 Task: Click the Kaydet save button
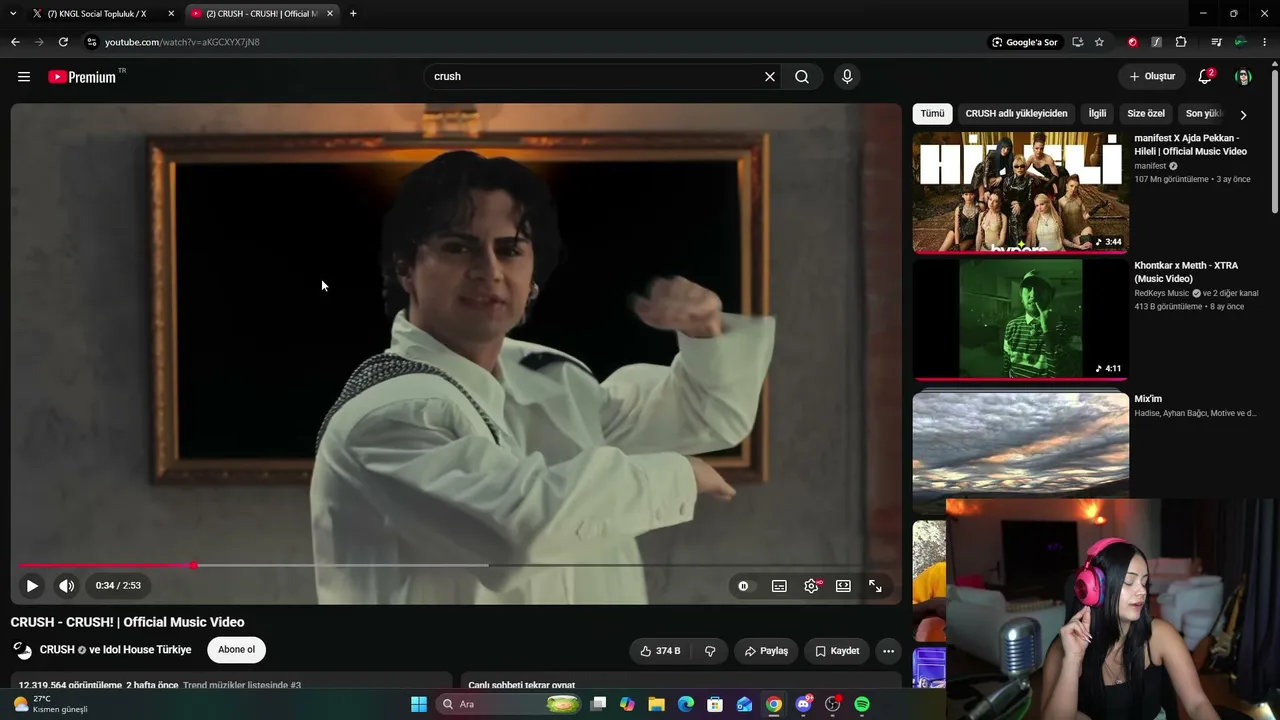837,651
